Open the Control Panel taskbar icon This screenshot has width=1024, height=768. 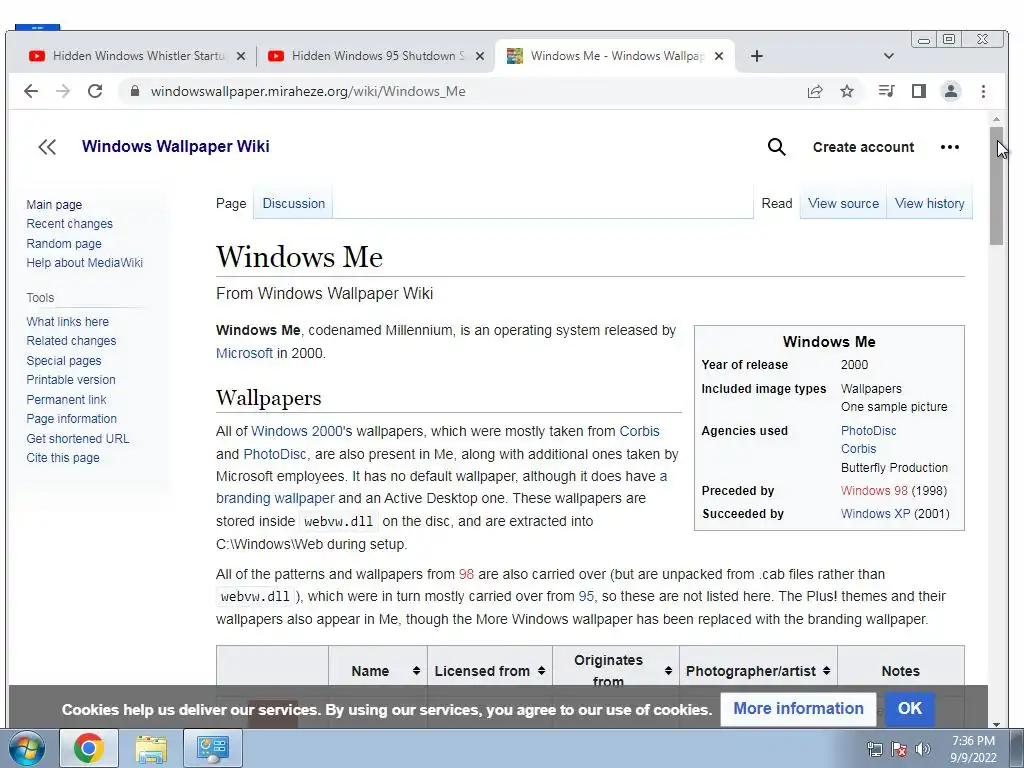click(x=213, y=748)
